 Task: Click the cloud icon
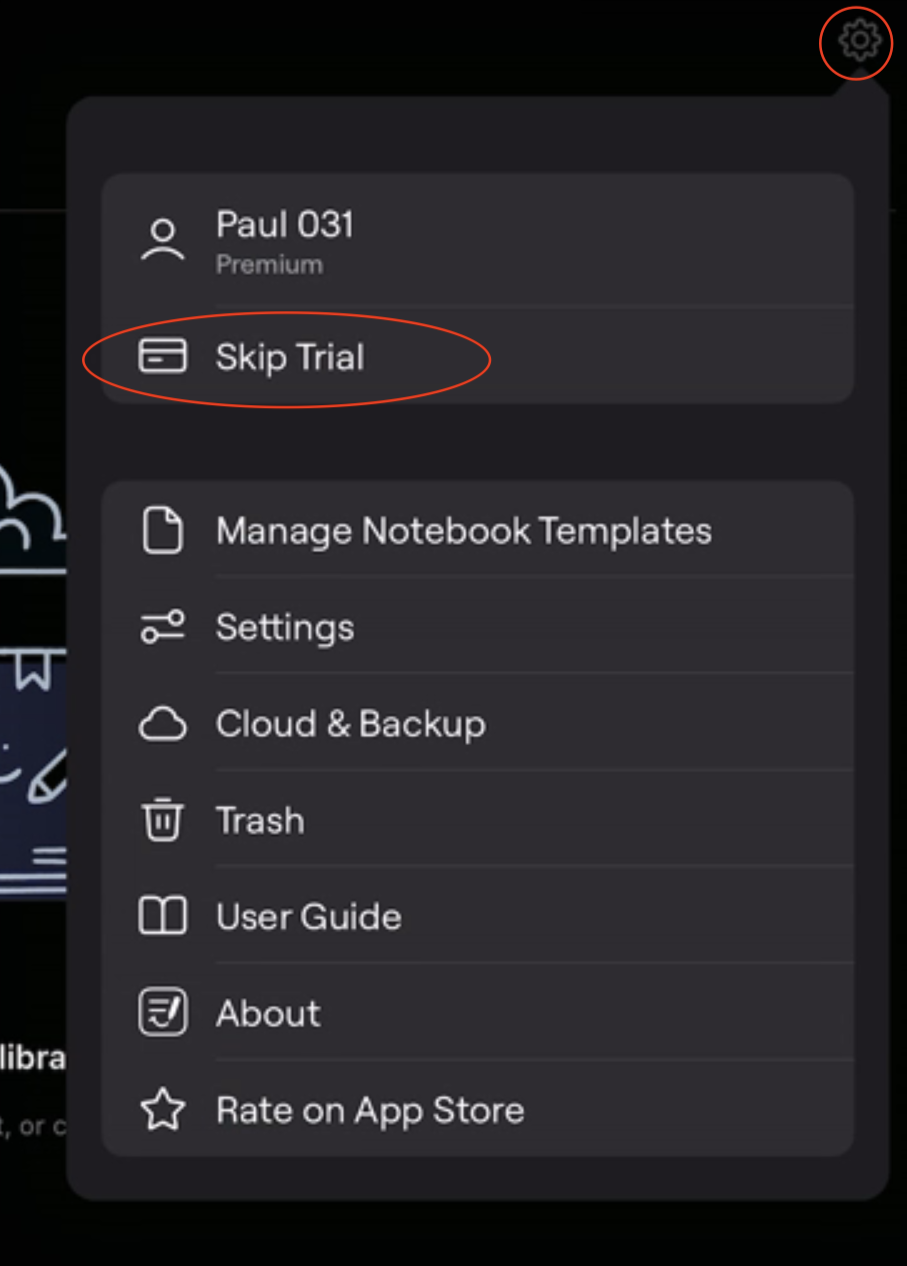(162, 725)
